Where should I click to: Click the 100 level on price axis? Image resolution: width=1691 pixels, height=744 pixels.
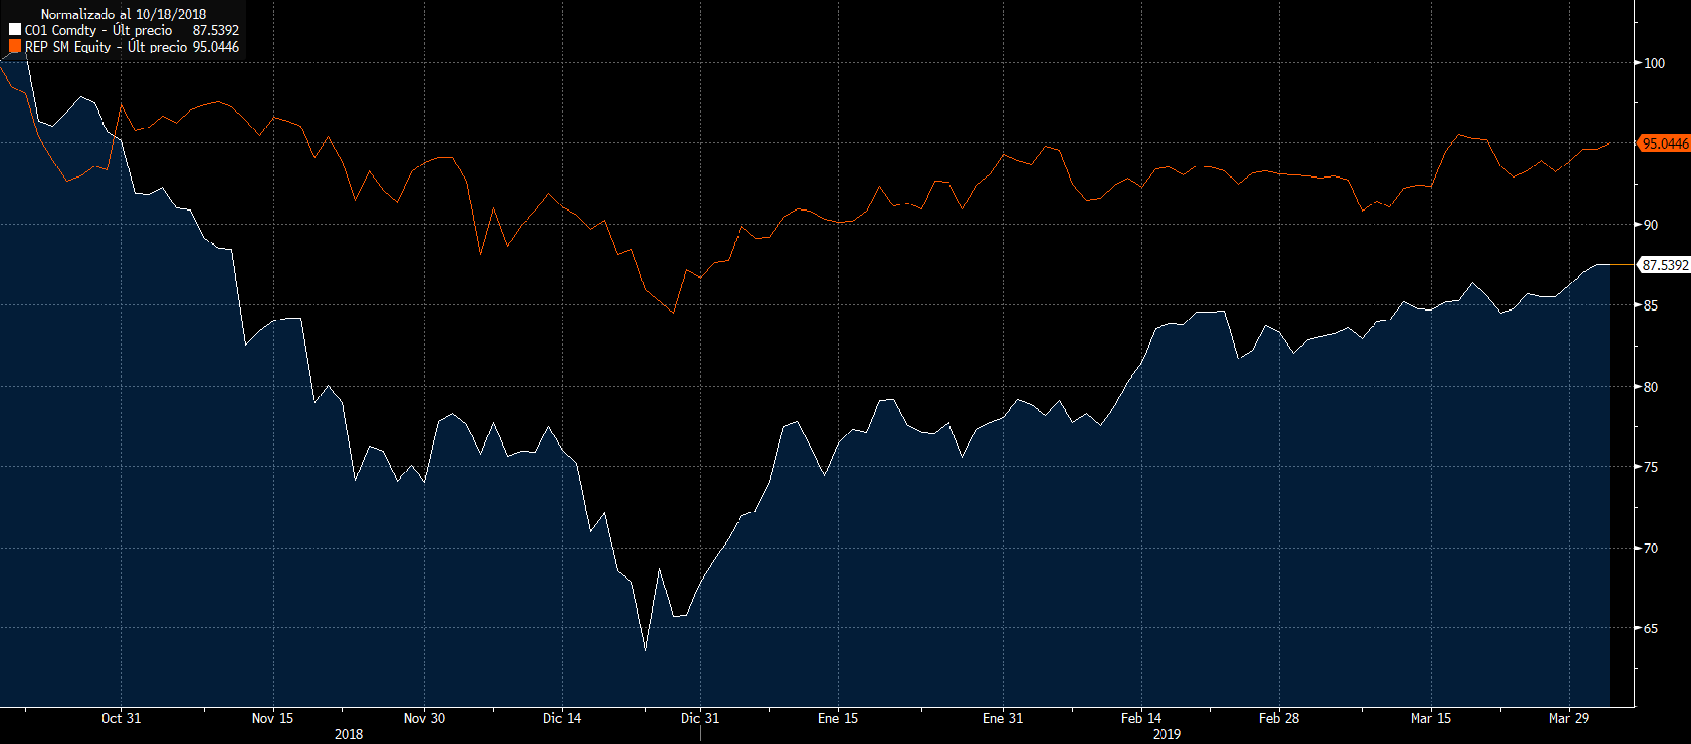point(1653,63)
